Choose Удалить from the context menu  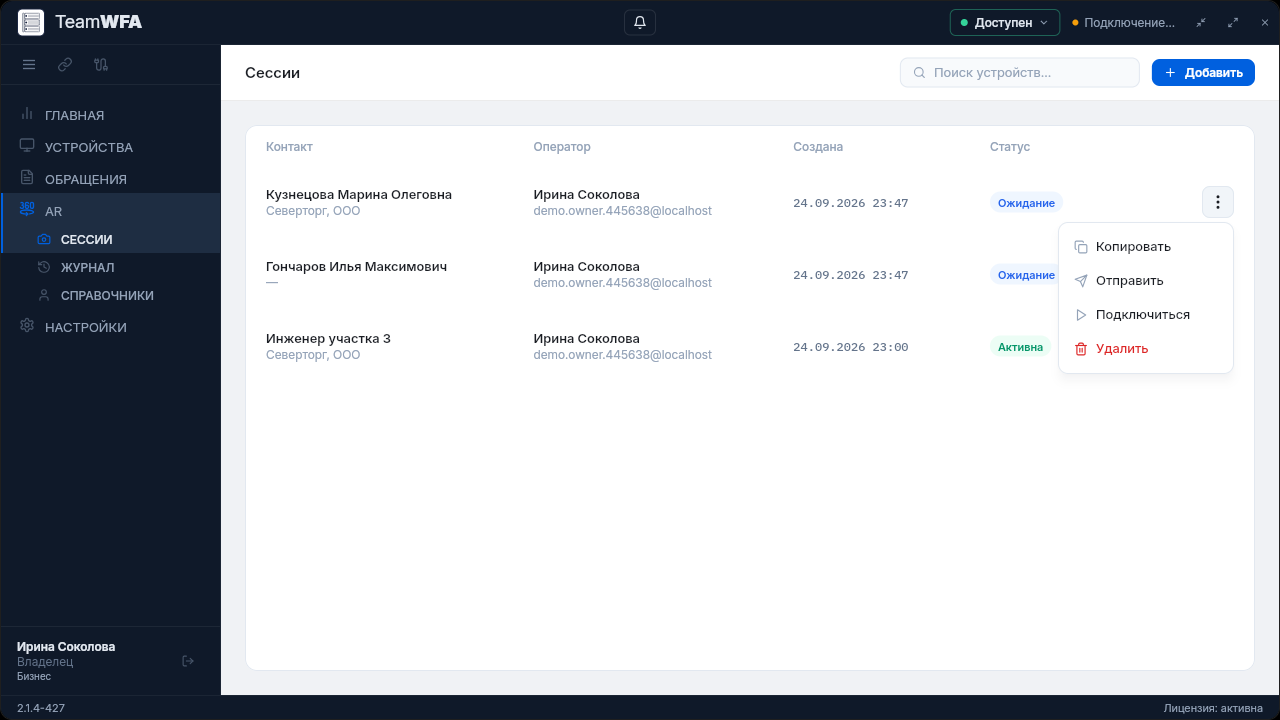(x=1146, y=349)
